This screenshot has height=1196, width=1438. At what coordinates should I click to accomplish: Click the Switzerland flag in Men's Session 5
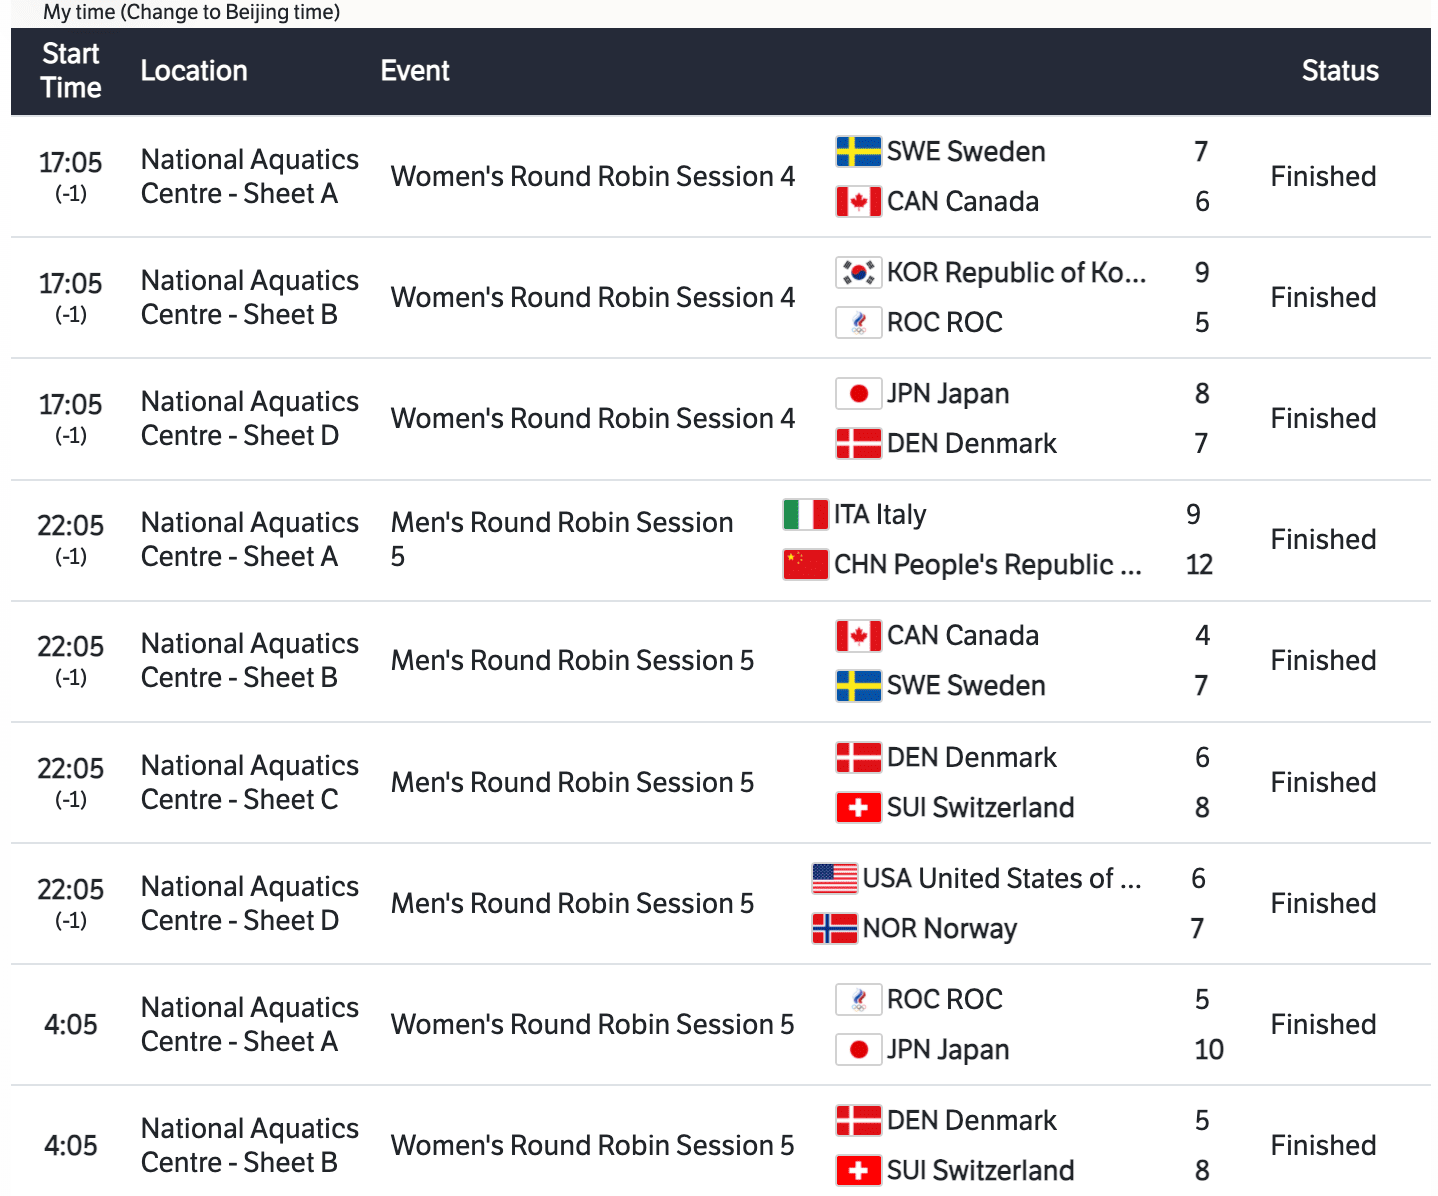tap(858, 808)
